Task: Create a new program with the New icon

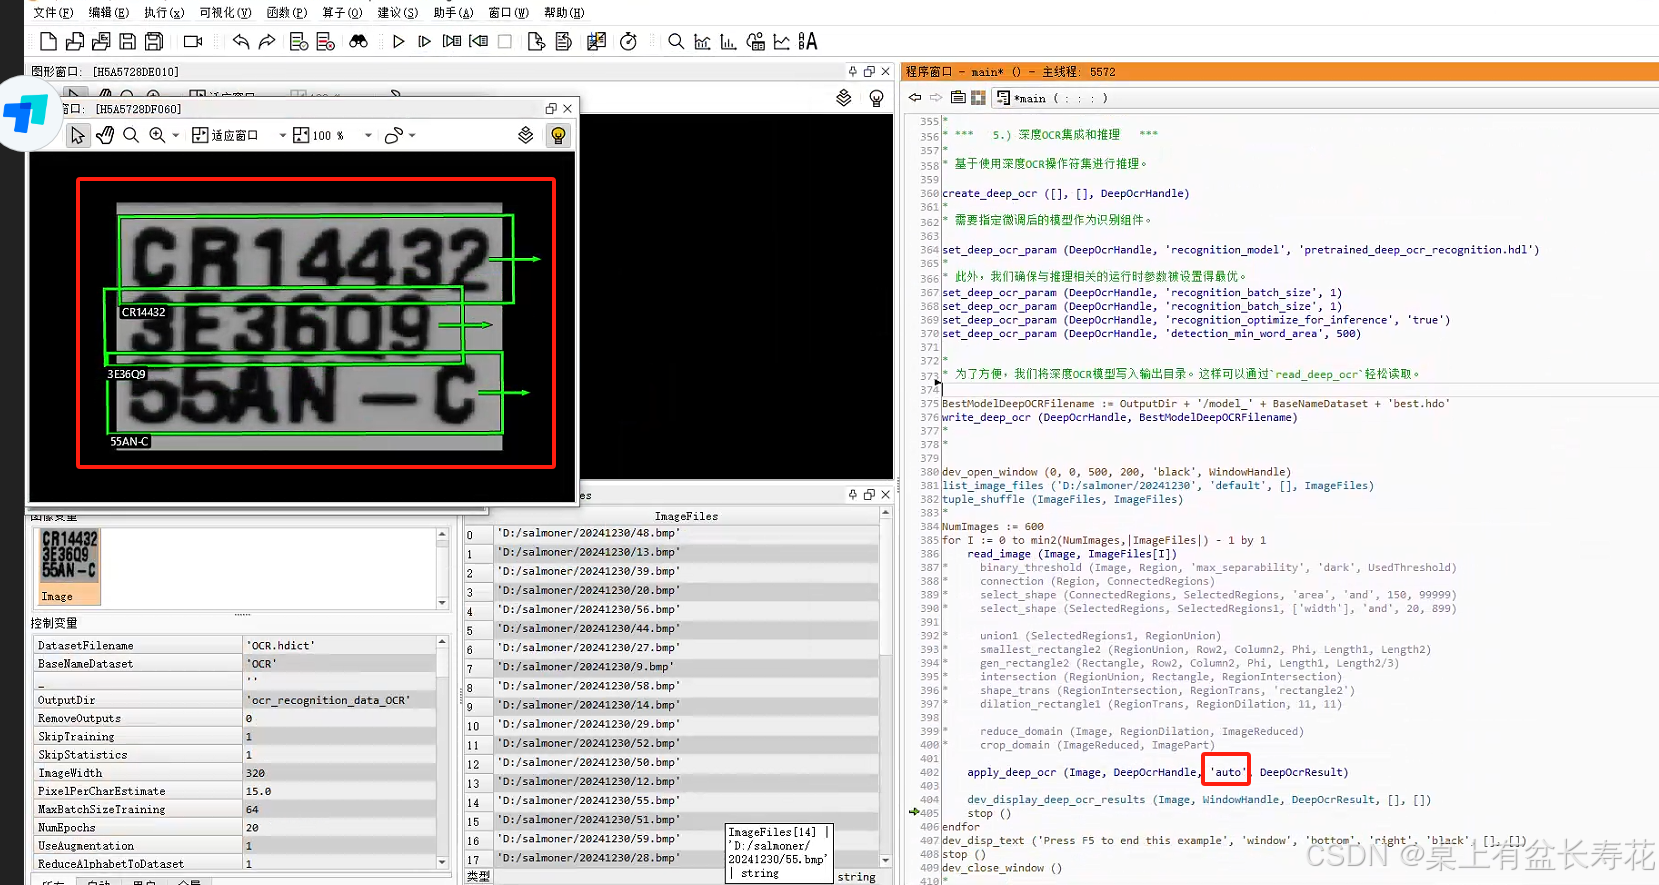Action: tap(48, 41)
